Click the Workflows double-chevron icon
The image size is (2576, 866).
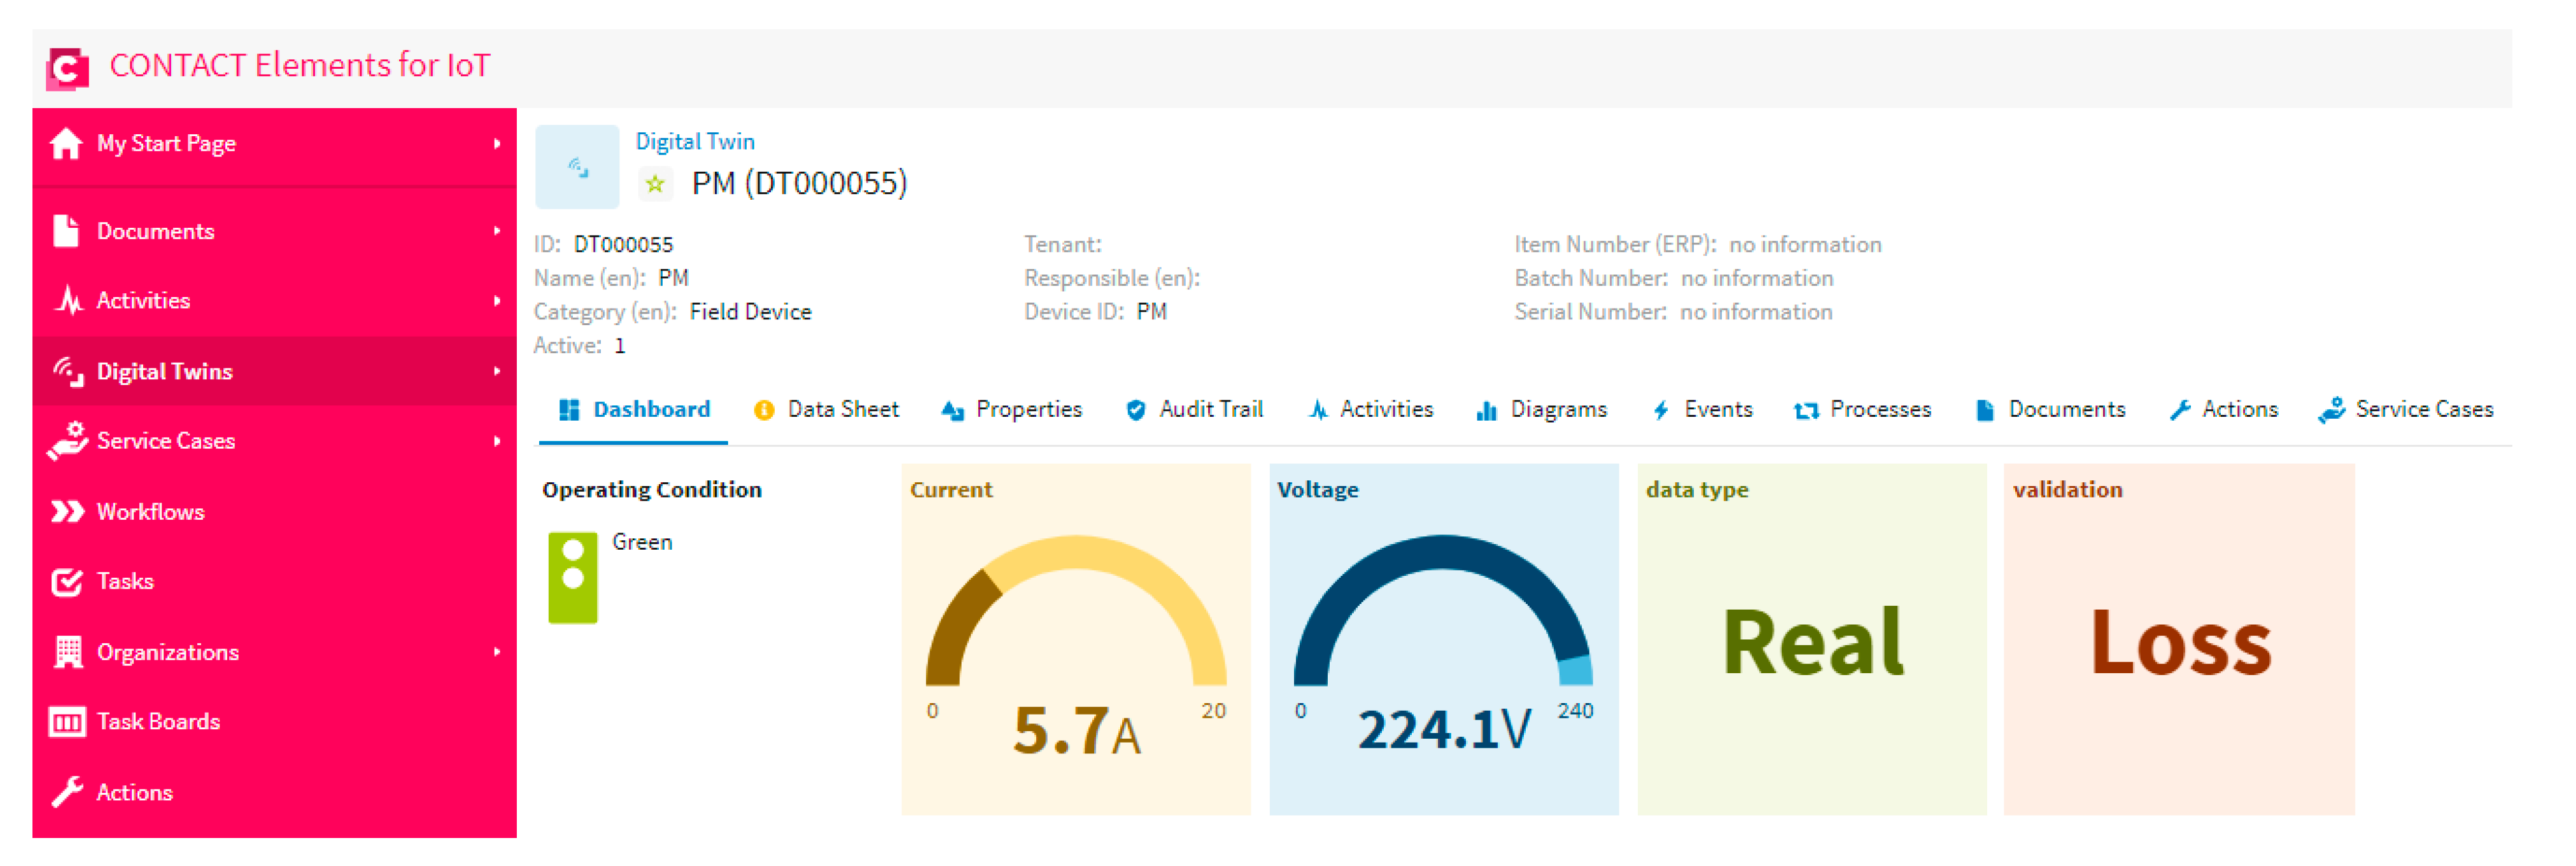coord(67,513)
